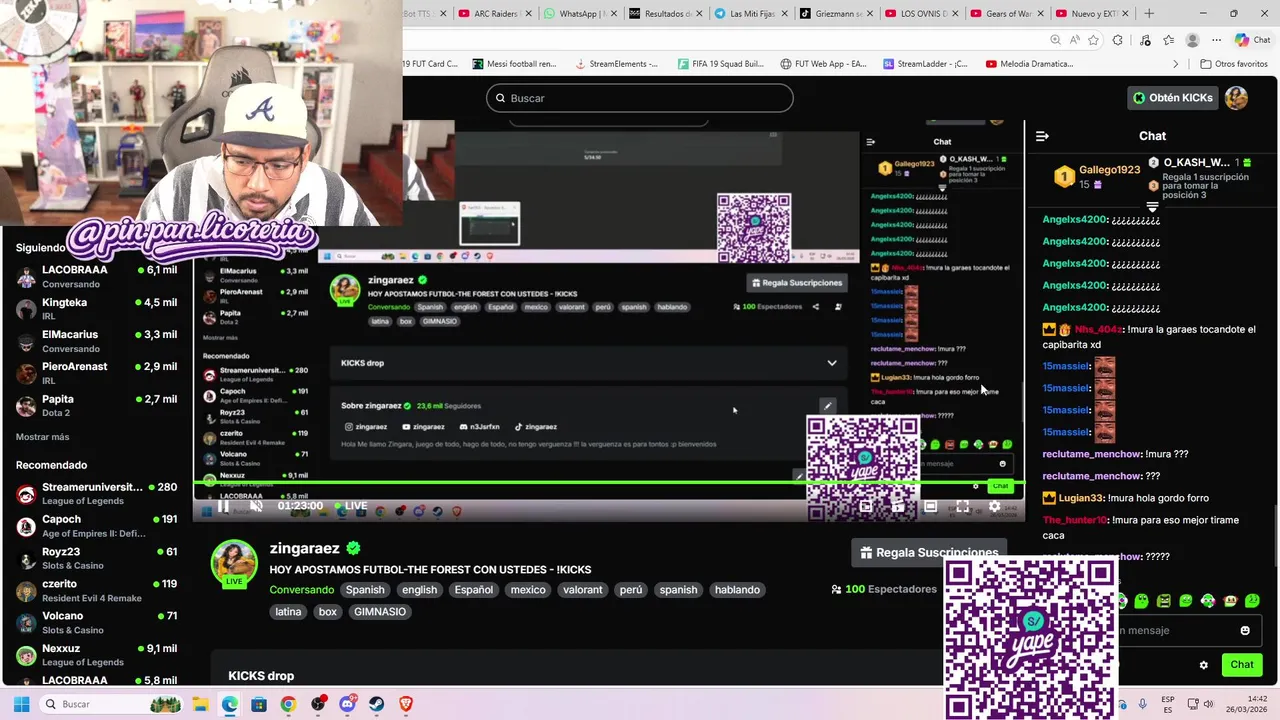Select the perú tag
The image size is (1280, 720).
tap(631, 590)
